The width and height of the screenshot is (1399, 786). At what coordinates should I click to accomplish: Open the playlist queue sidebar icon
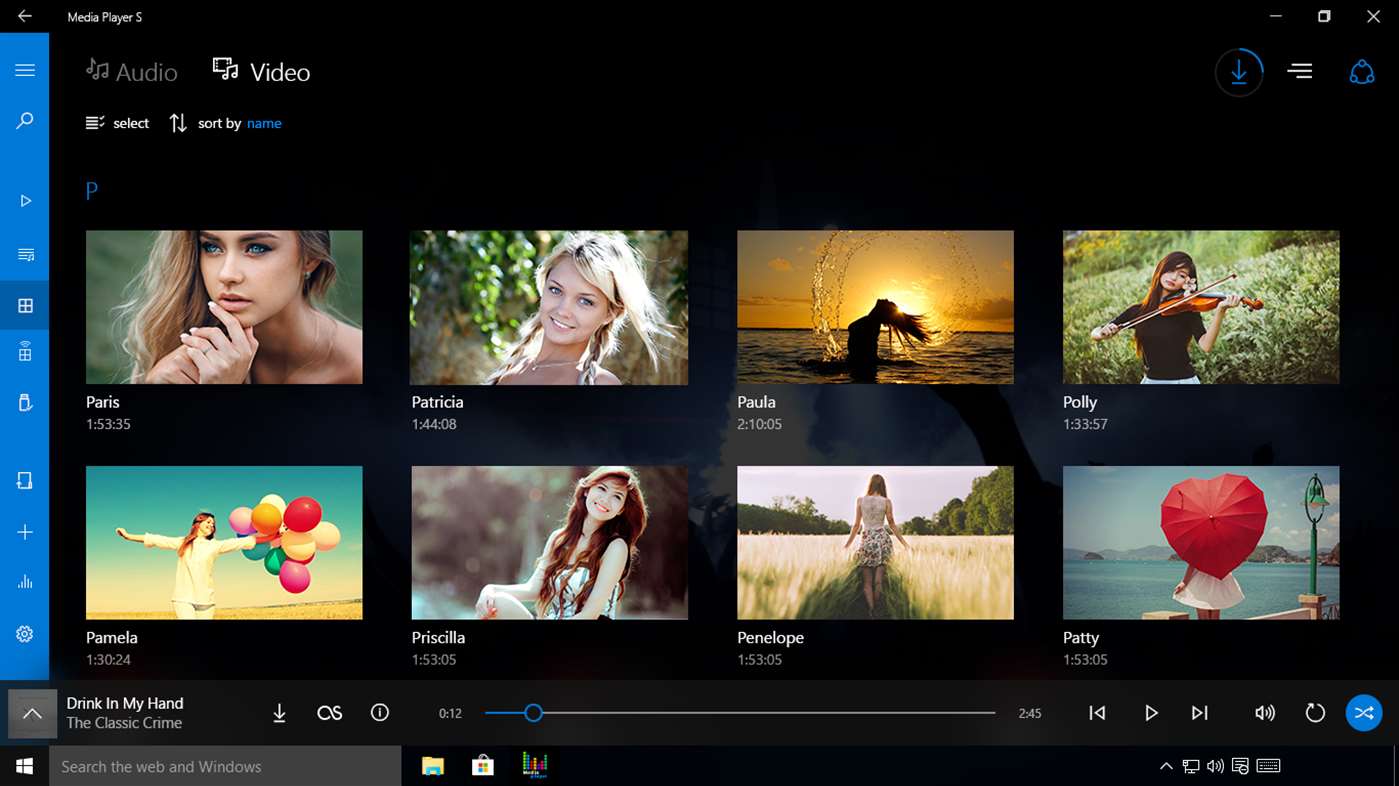[x=25, y=255]
